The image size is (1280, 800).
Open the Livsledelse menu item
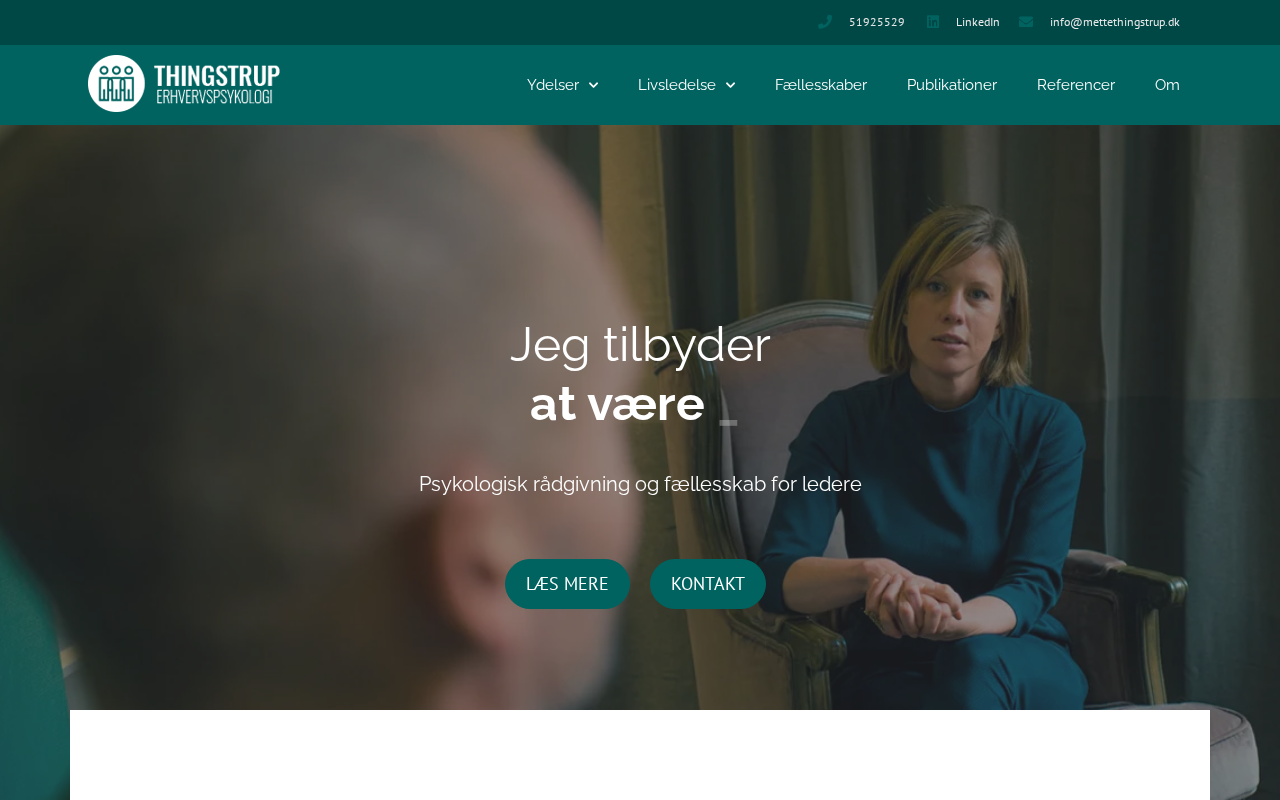pyautogui.click(x=677, y=85)
